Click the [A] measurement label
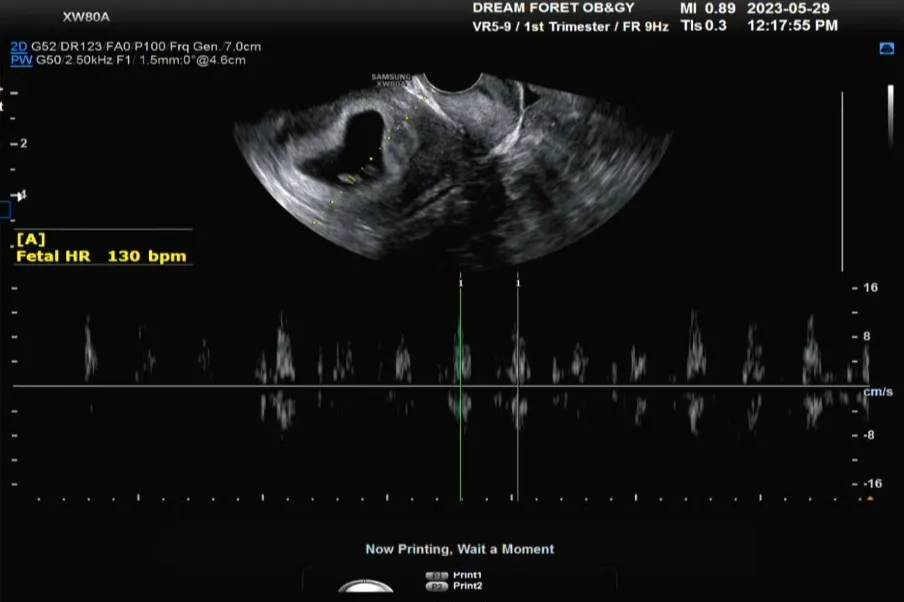This screenshot has width=904, height=602. coord(31,239)
